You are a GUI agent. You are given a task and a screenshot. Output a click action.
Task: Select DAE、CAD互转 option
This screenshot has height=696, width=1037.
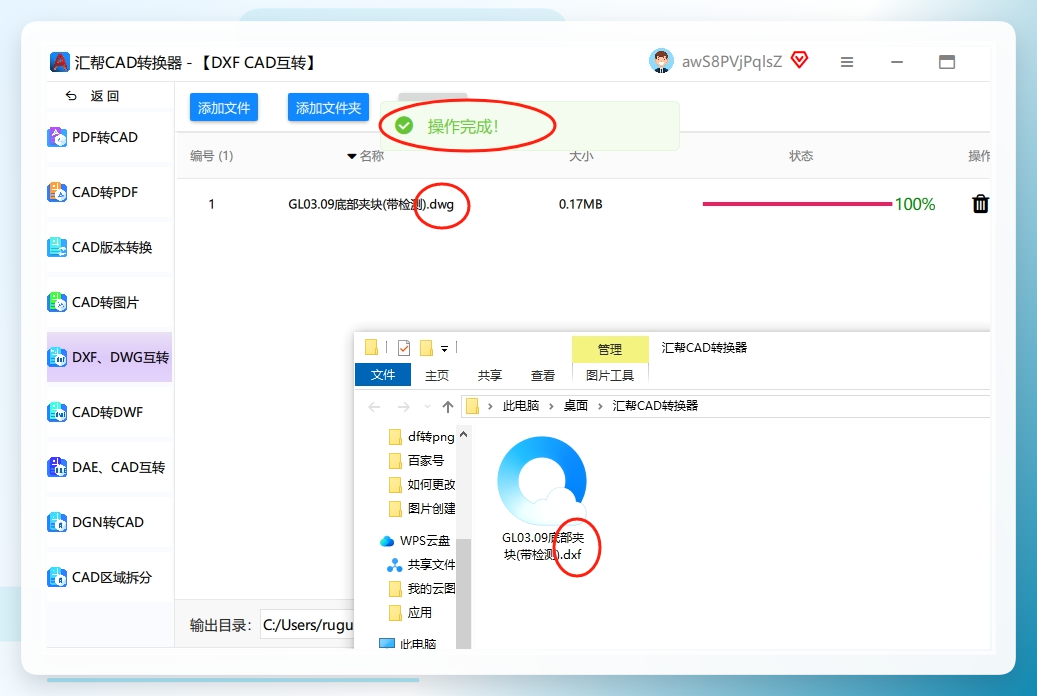[x=109, y=467]
